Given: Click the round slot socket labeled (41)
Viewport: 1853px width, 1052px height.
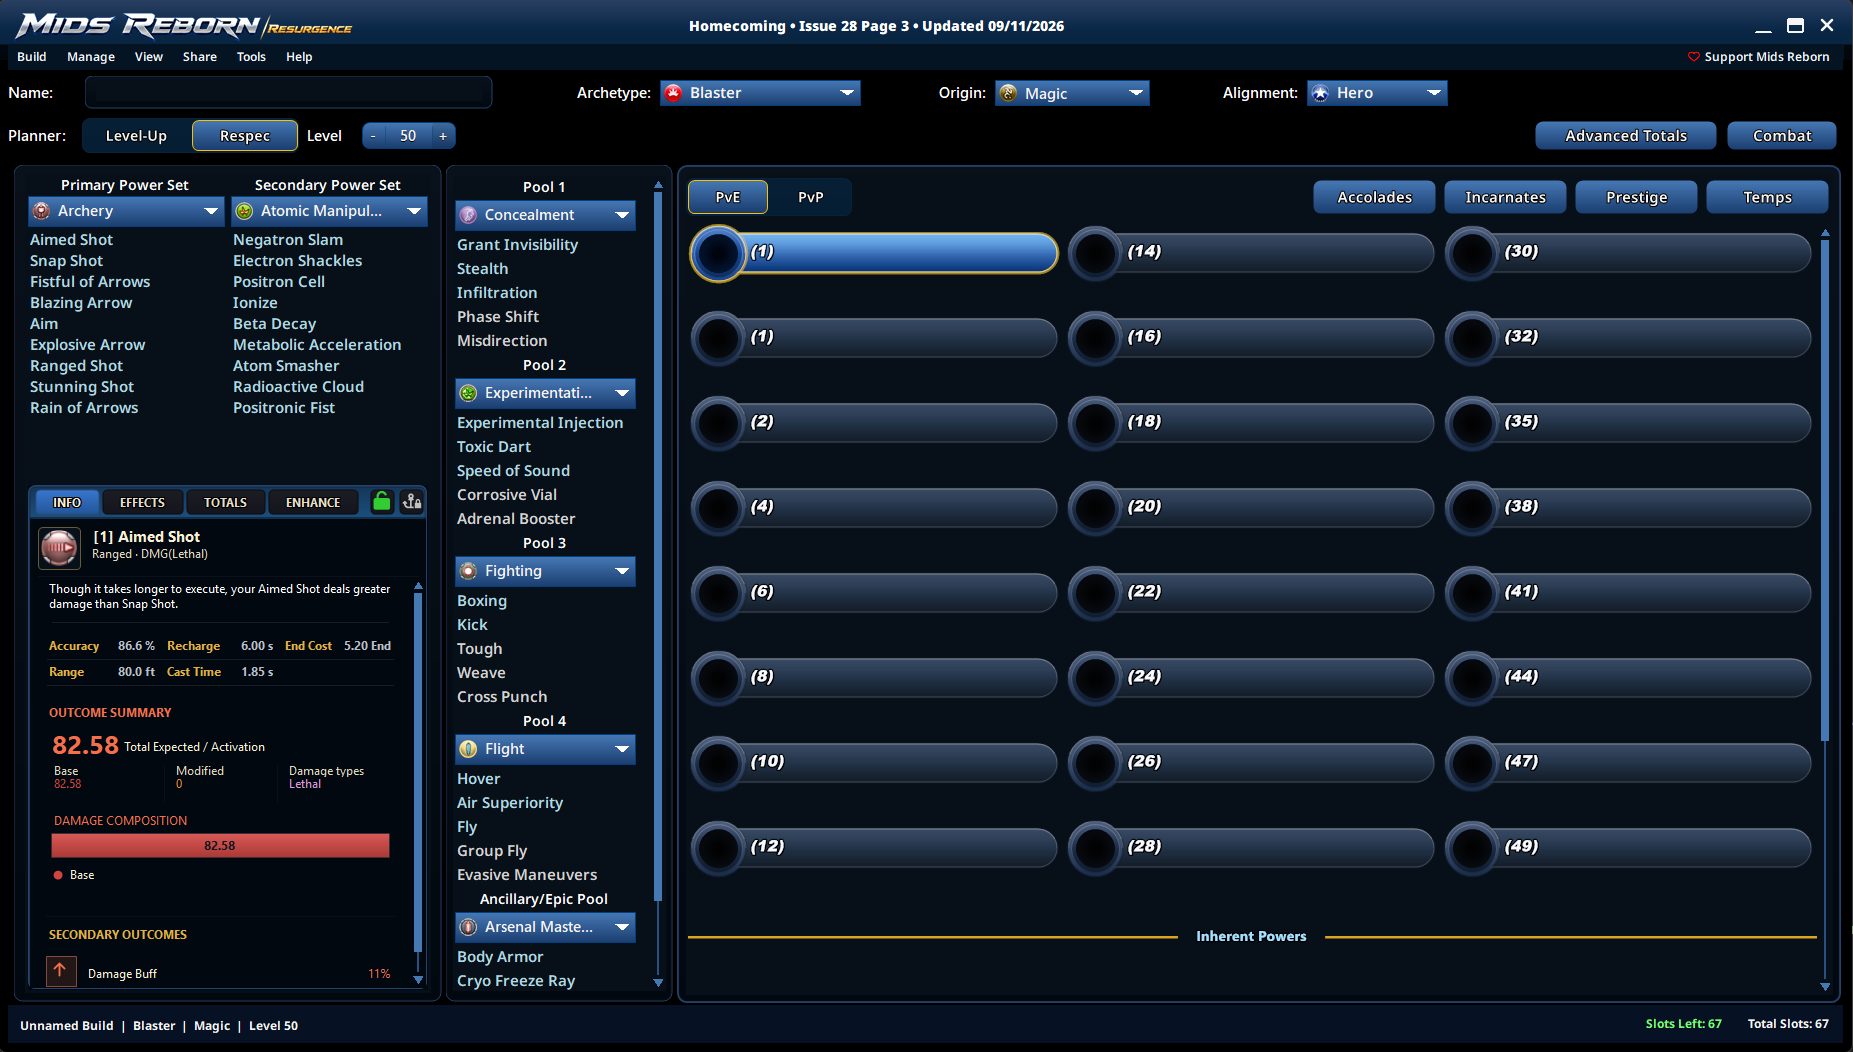Looking at the screenshot, I should 1473,593.
